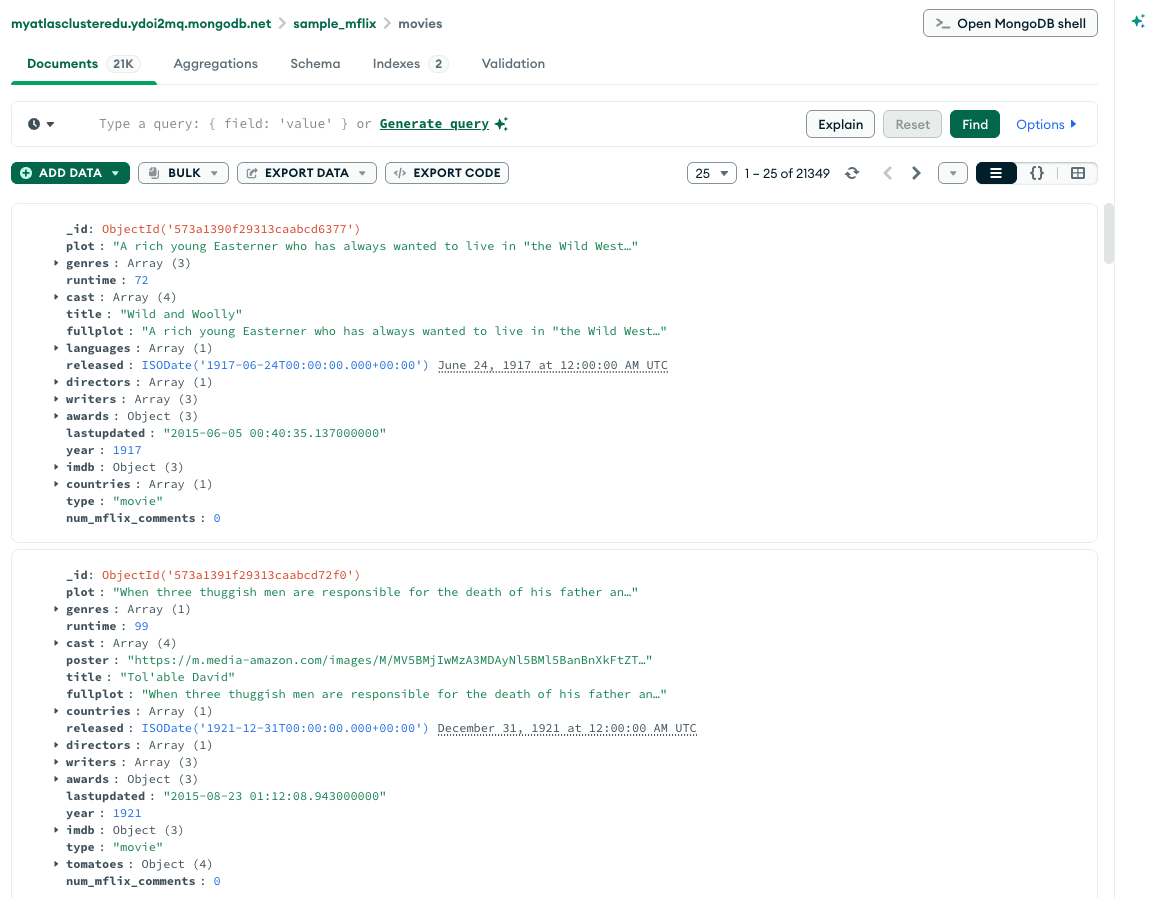The width and height of the screenshot is (1158, 898).
Task: Expand writers in Tol'able David document
Action: tap(56, 762)
